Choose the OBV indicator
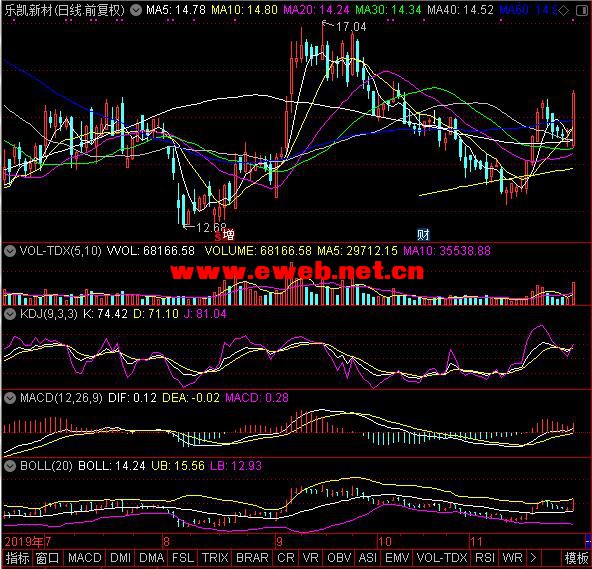592x569 pixels. (339, 558)
